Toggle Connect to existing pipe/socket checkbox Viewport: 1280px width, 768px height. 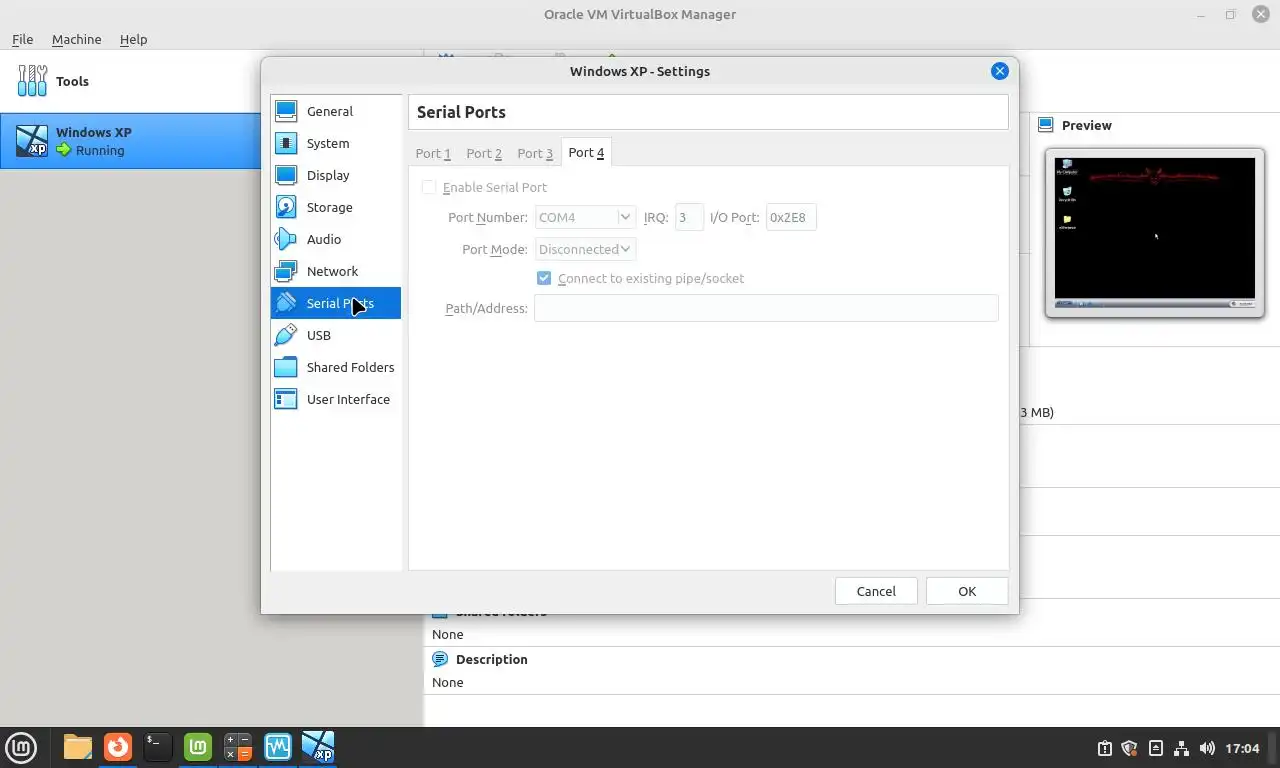[544, 278]
